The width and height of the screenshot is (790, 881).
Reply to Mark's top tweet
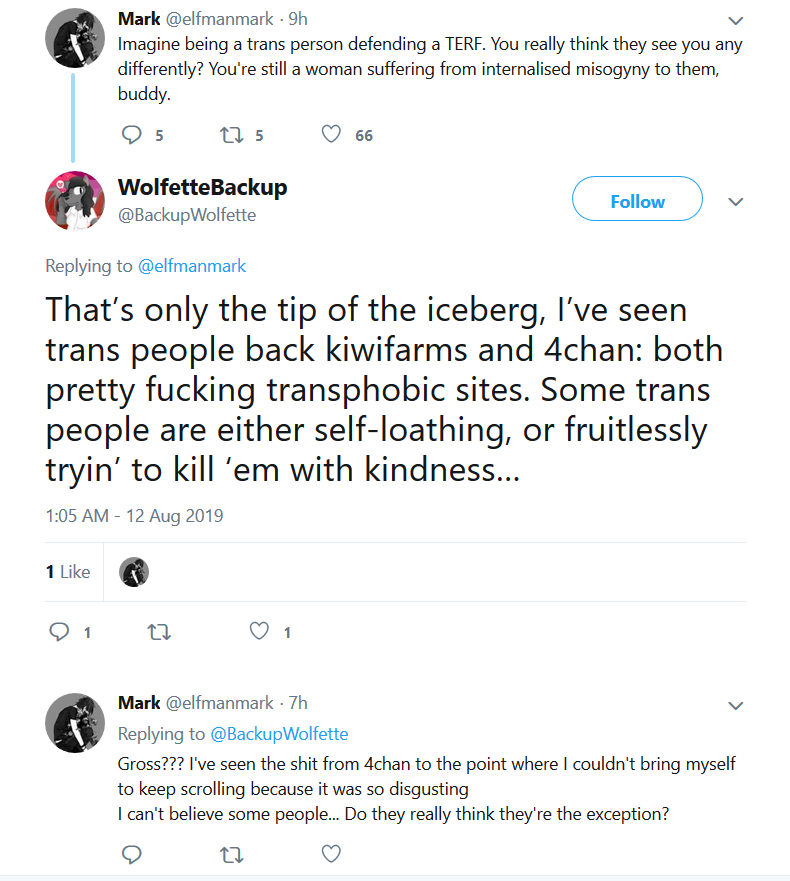131,135
